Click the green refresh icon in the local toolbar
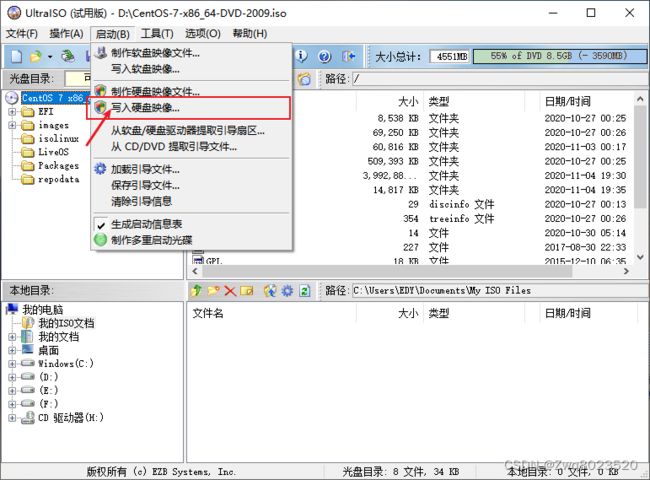This screenshot has width=650, height=480. pyautogui.click(x=305, y=291)
